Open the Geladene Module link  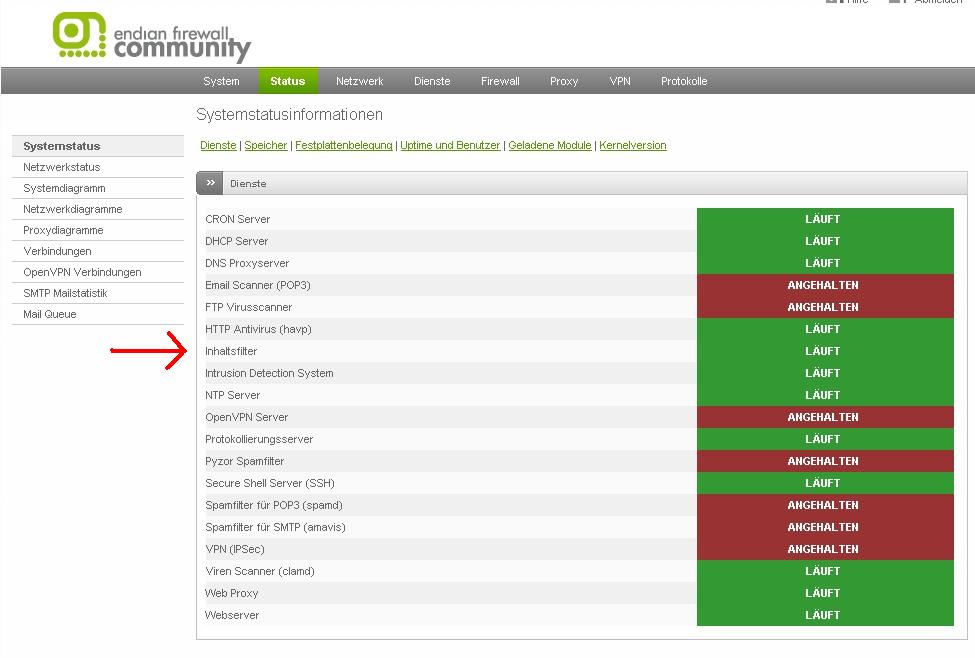pyautogui.click(x=550, y=145)
